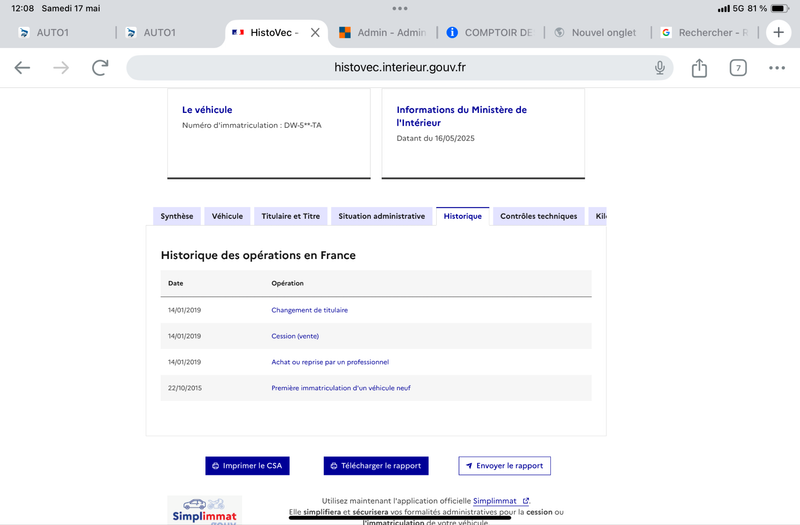
Task: Click Changement de titulaire operation
Action: click(309, 310)
